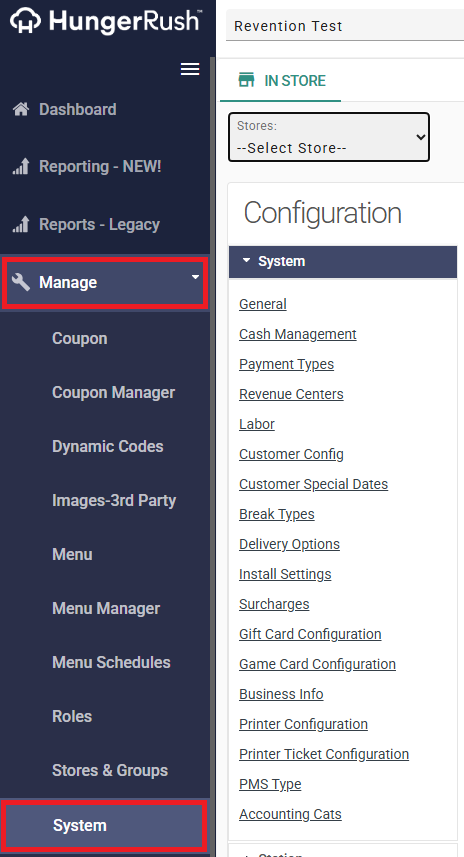
Task: Open the Accounting Cats link
Action: (x=290, y=814)
